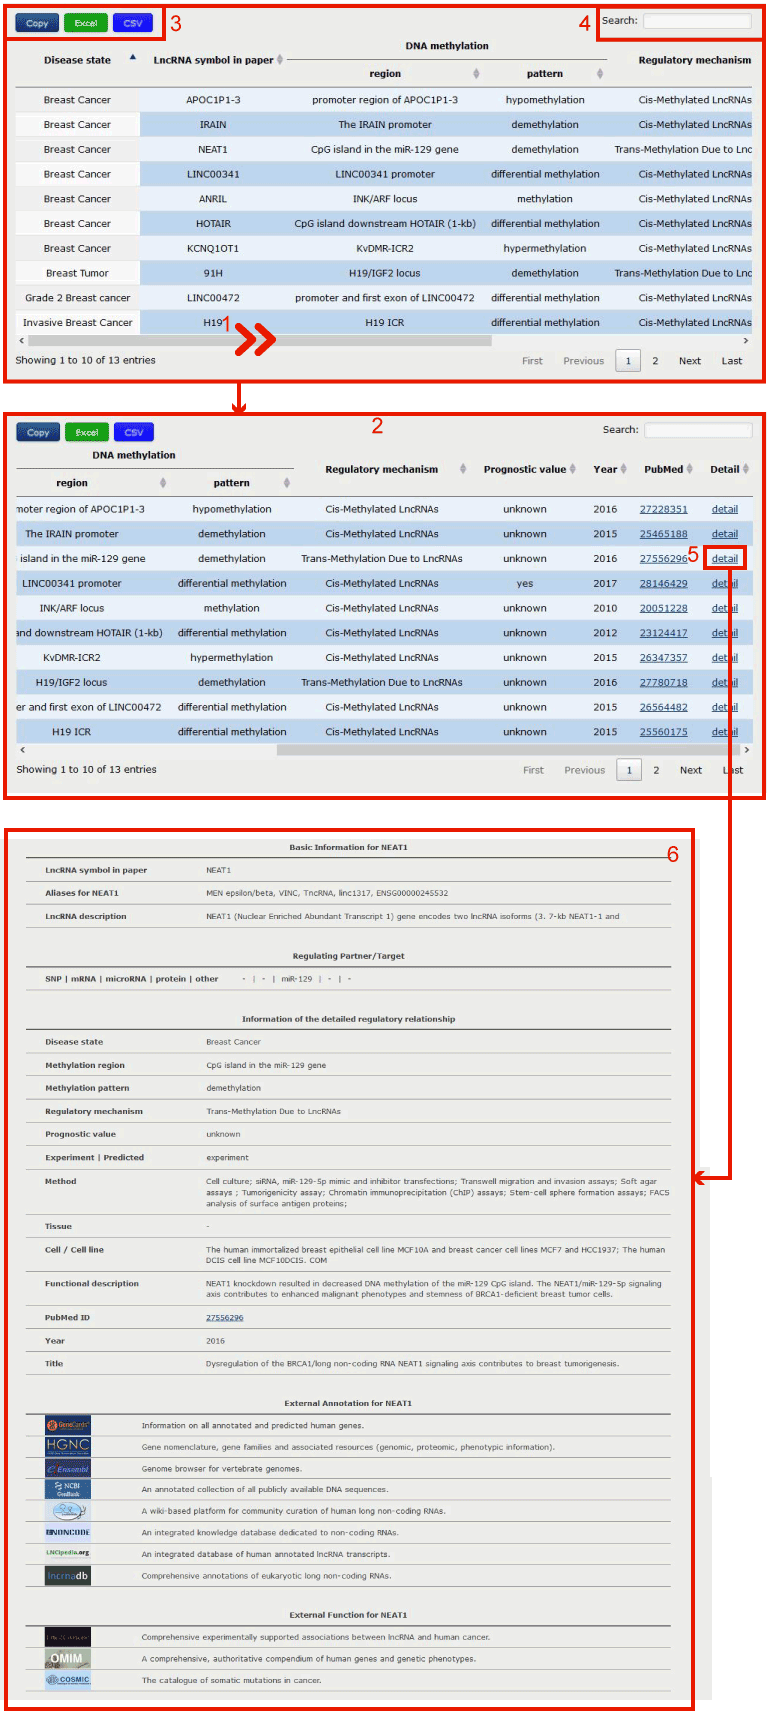Sort top table by Disease state arrow
Screen dimensions: 772x1717
[x=132, y=59]
